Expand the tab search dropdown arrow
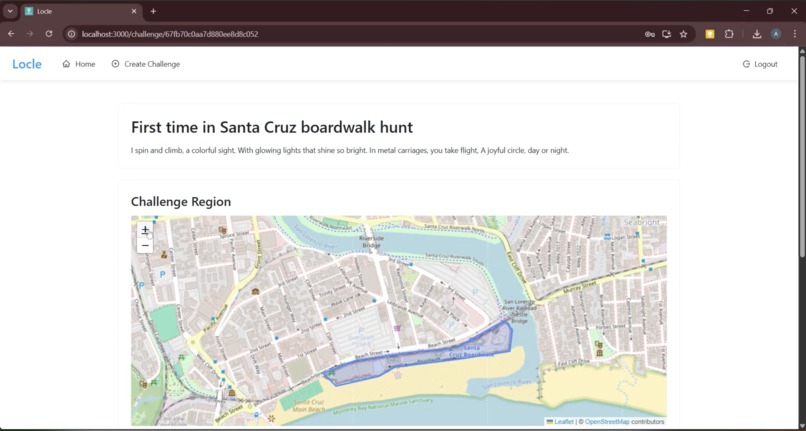Image resolution: width=806 pixels, height=431 pixels. pos(10,11)
